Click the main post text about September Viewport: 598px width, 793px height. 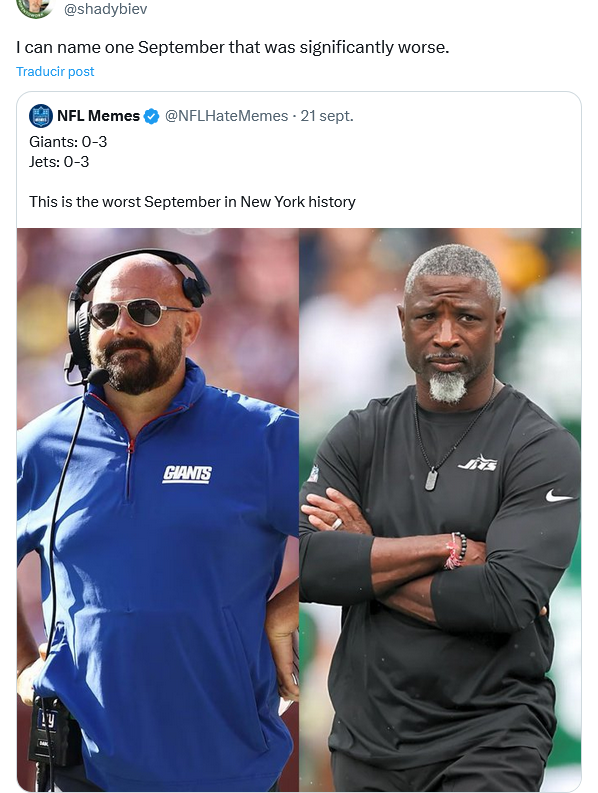point(233,47)
